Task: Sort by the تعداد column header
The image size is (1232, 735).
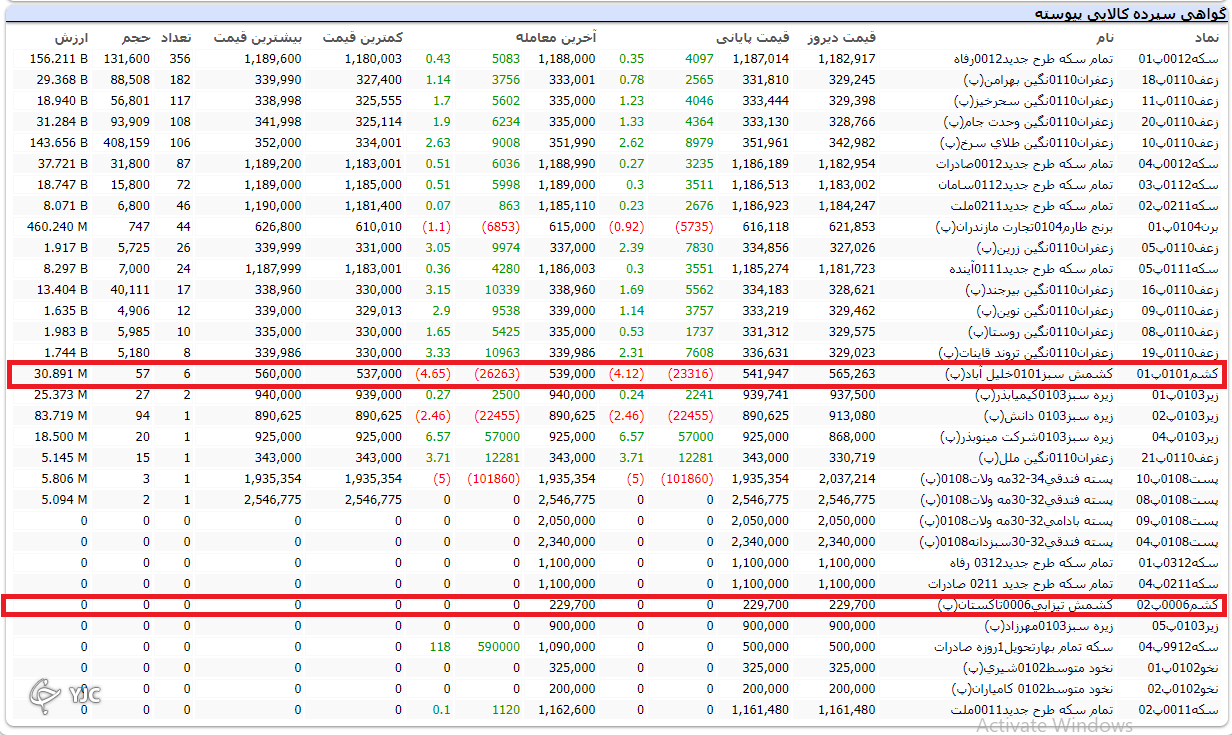Action: (176, 37)
